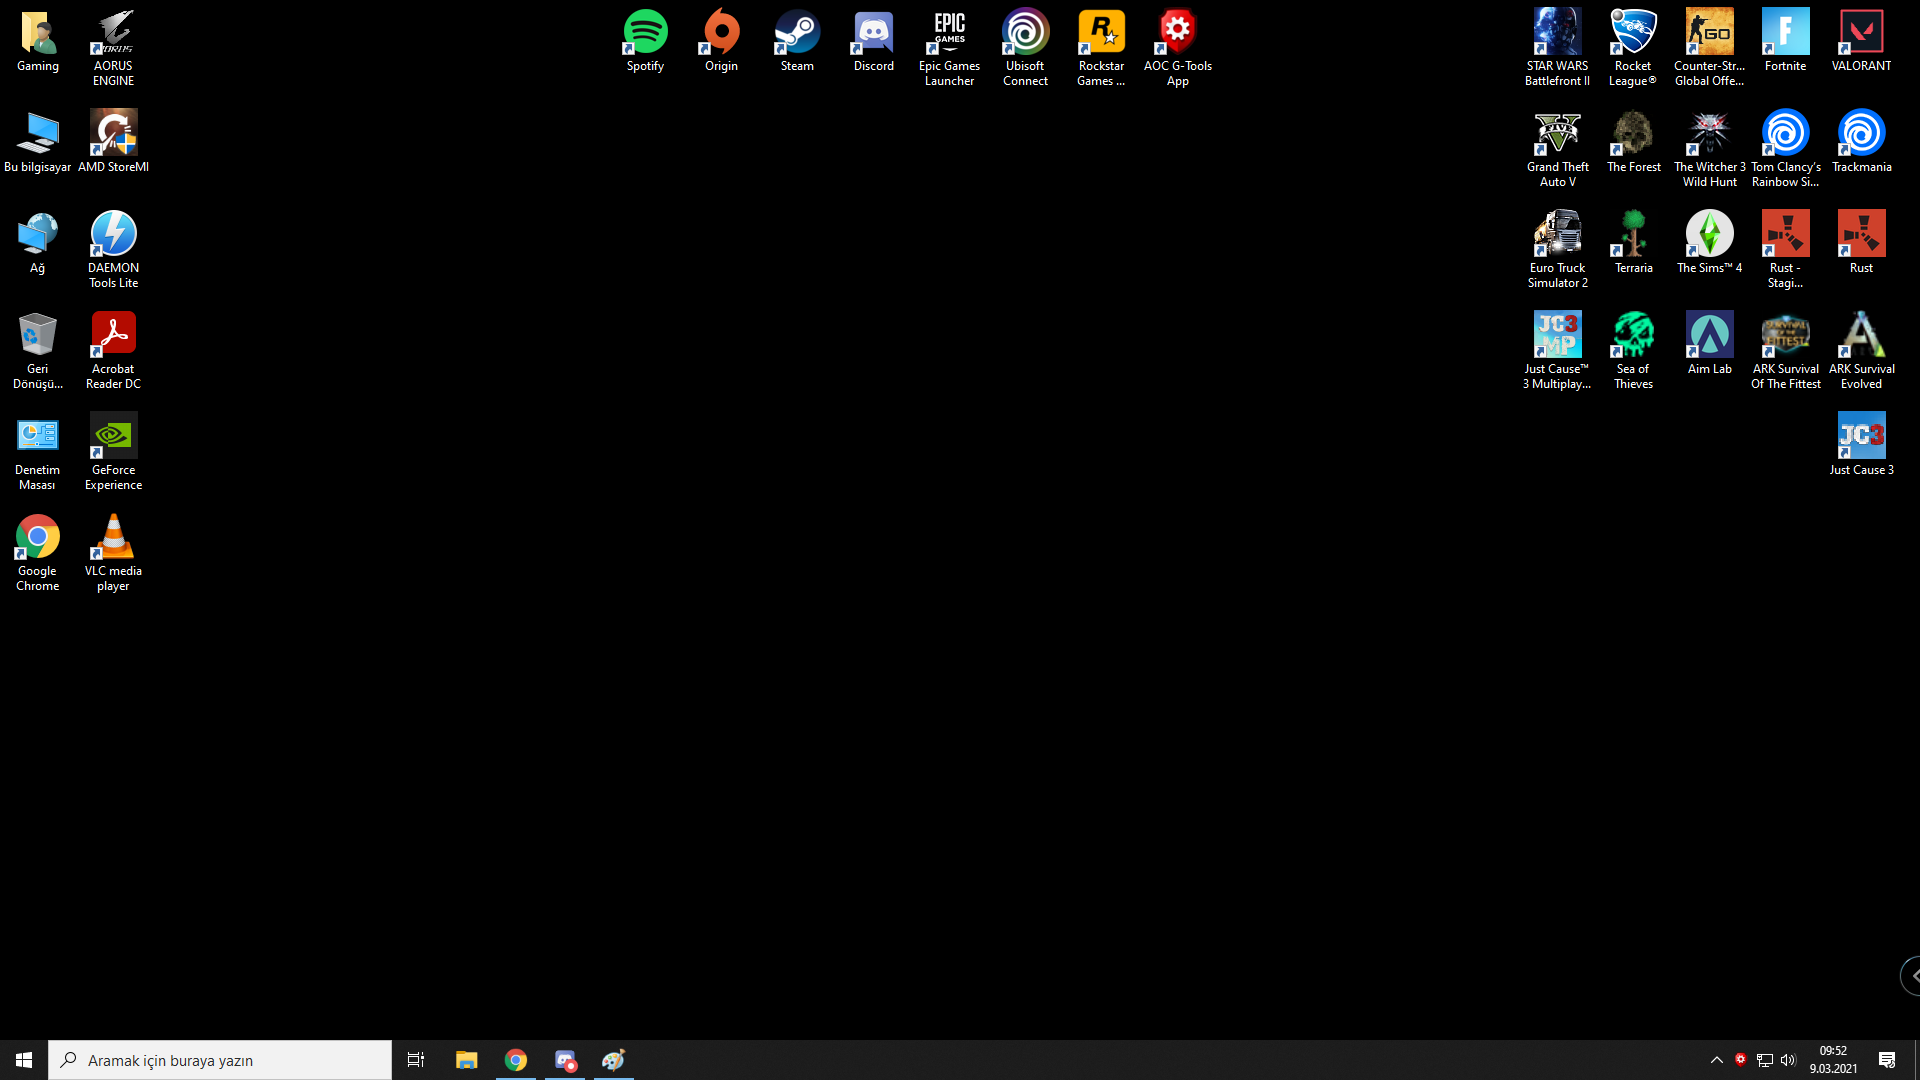Open Task View from the taskbar
Screen dimensions: 1920x1080
tap(416, 1060)
